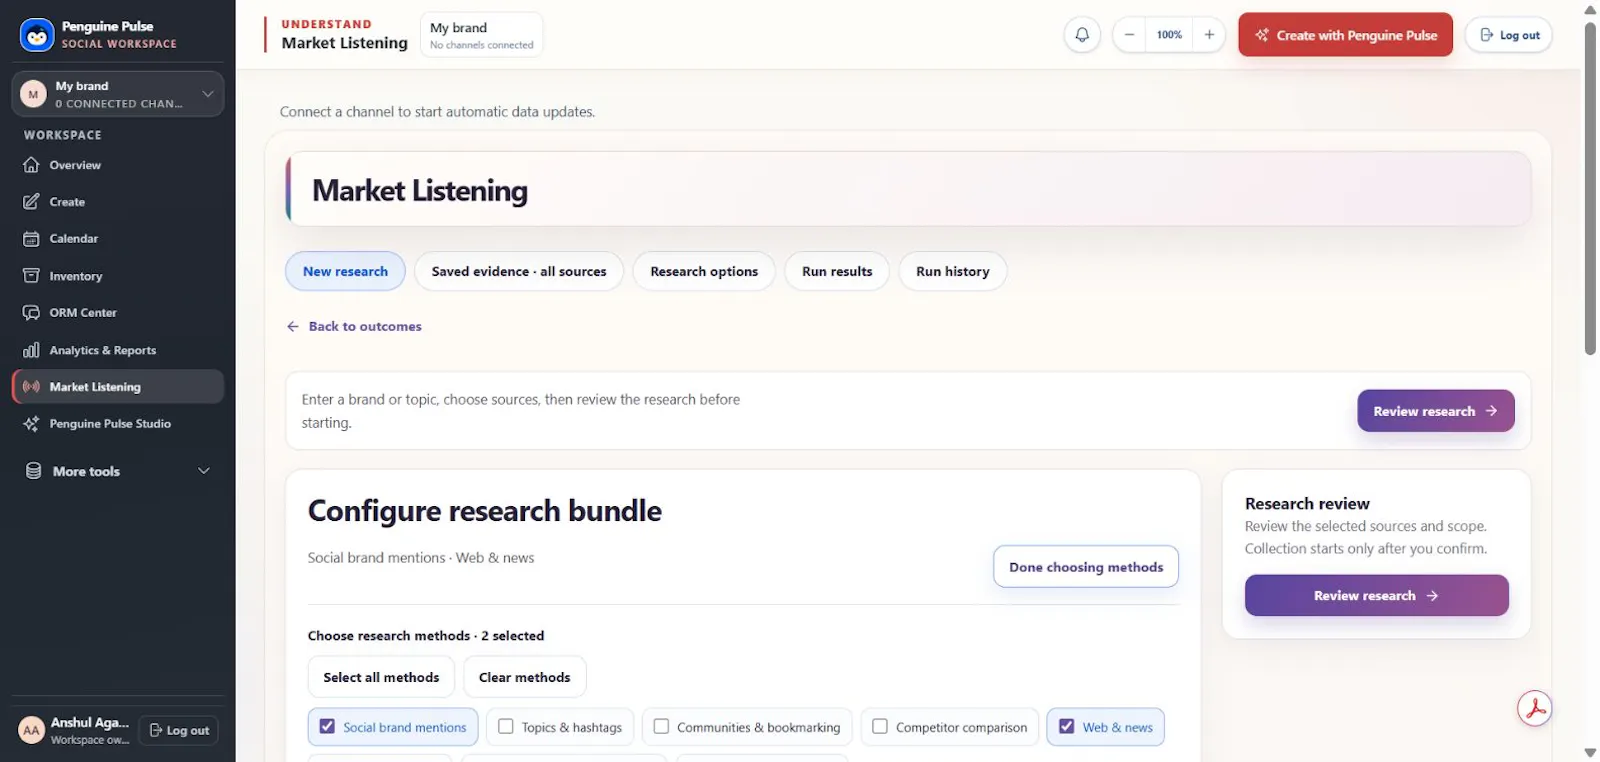Click the AA user avatar

pyautogui.click(x=32, y=730)
